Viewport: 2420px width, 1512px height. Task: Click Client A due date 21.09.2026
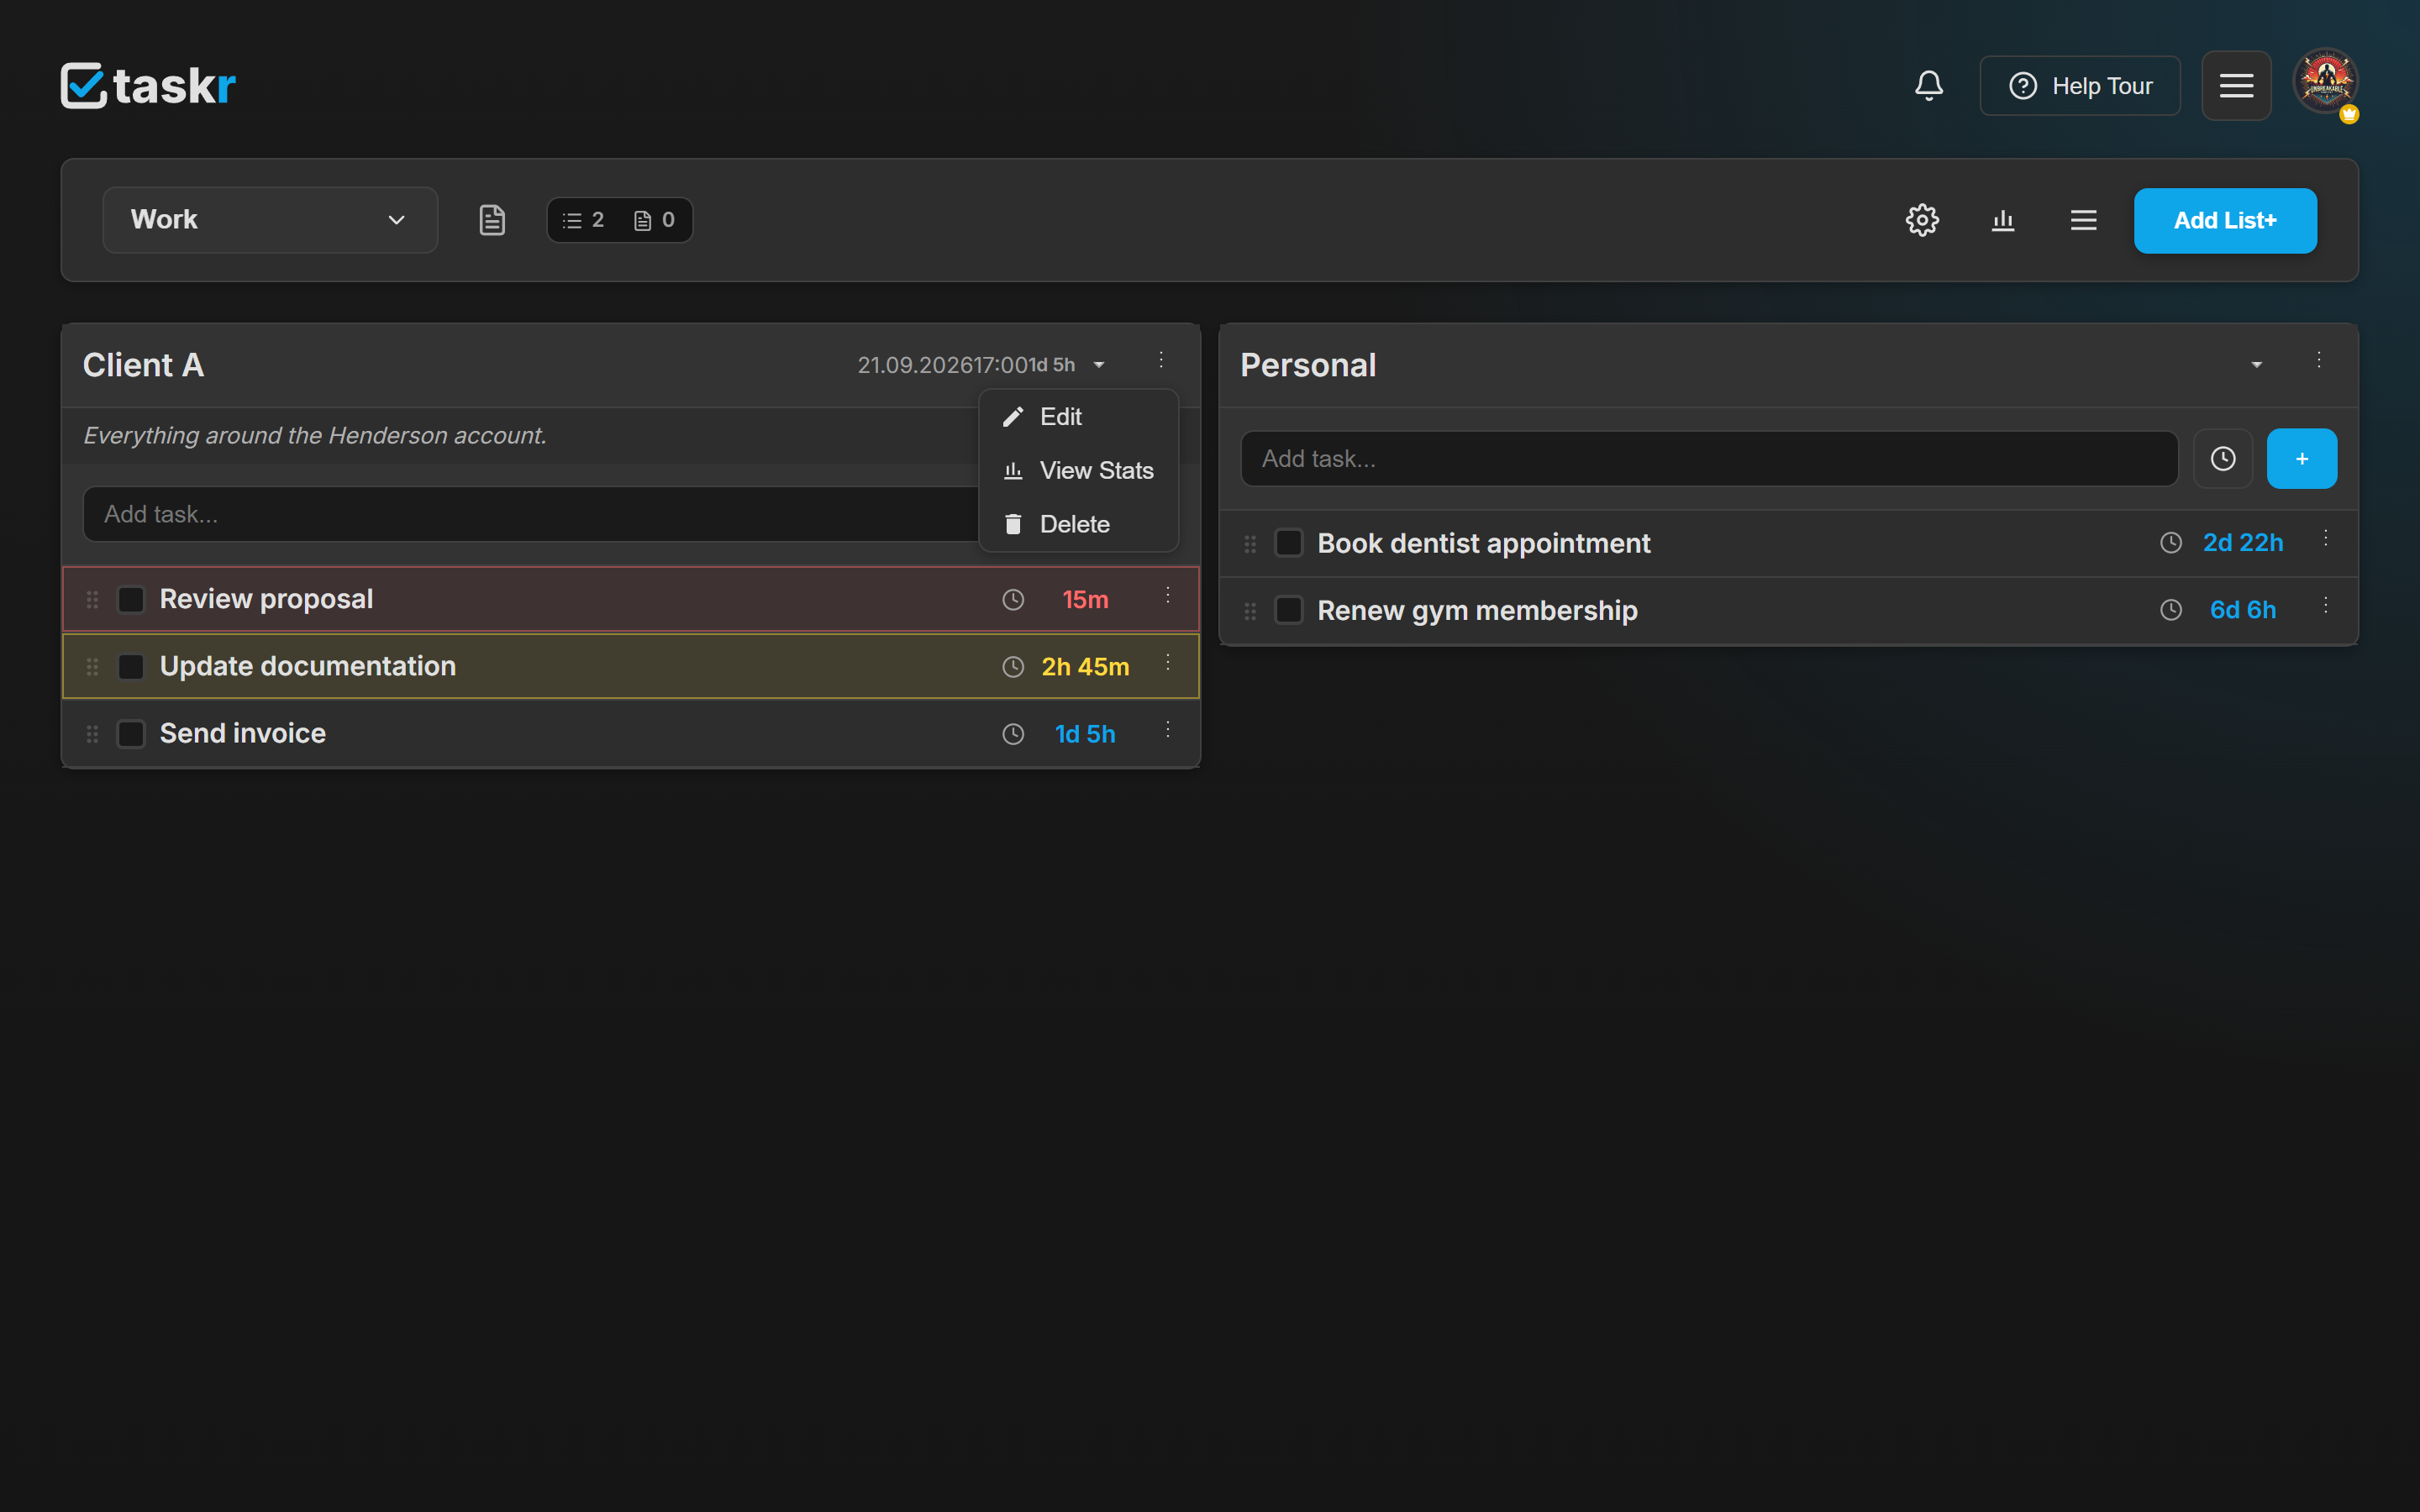tap(914, 365)
